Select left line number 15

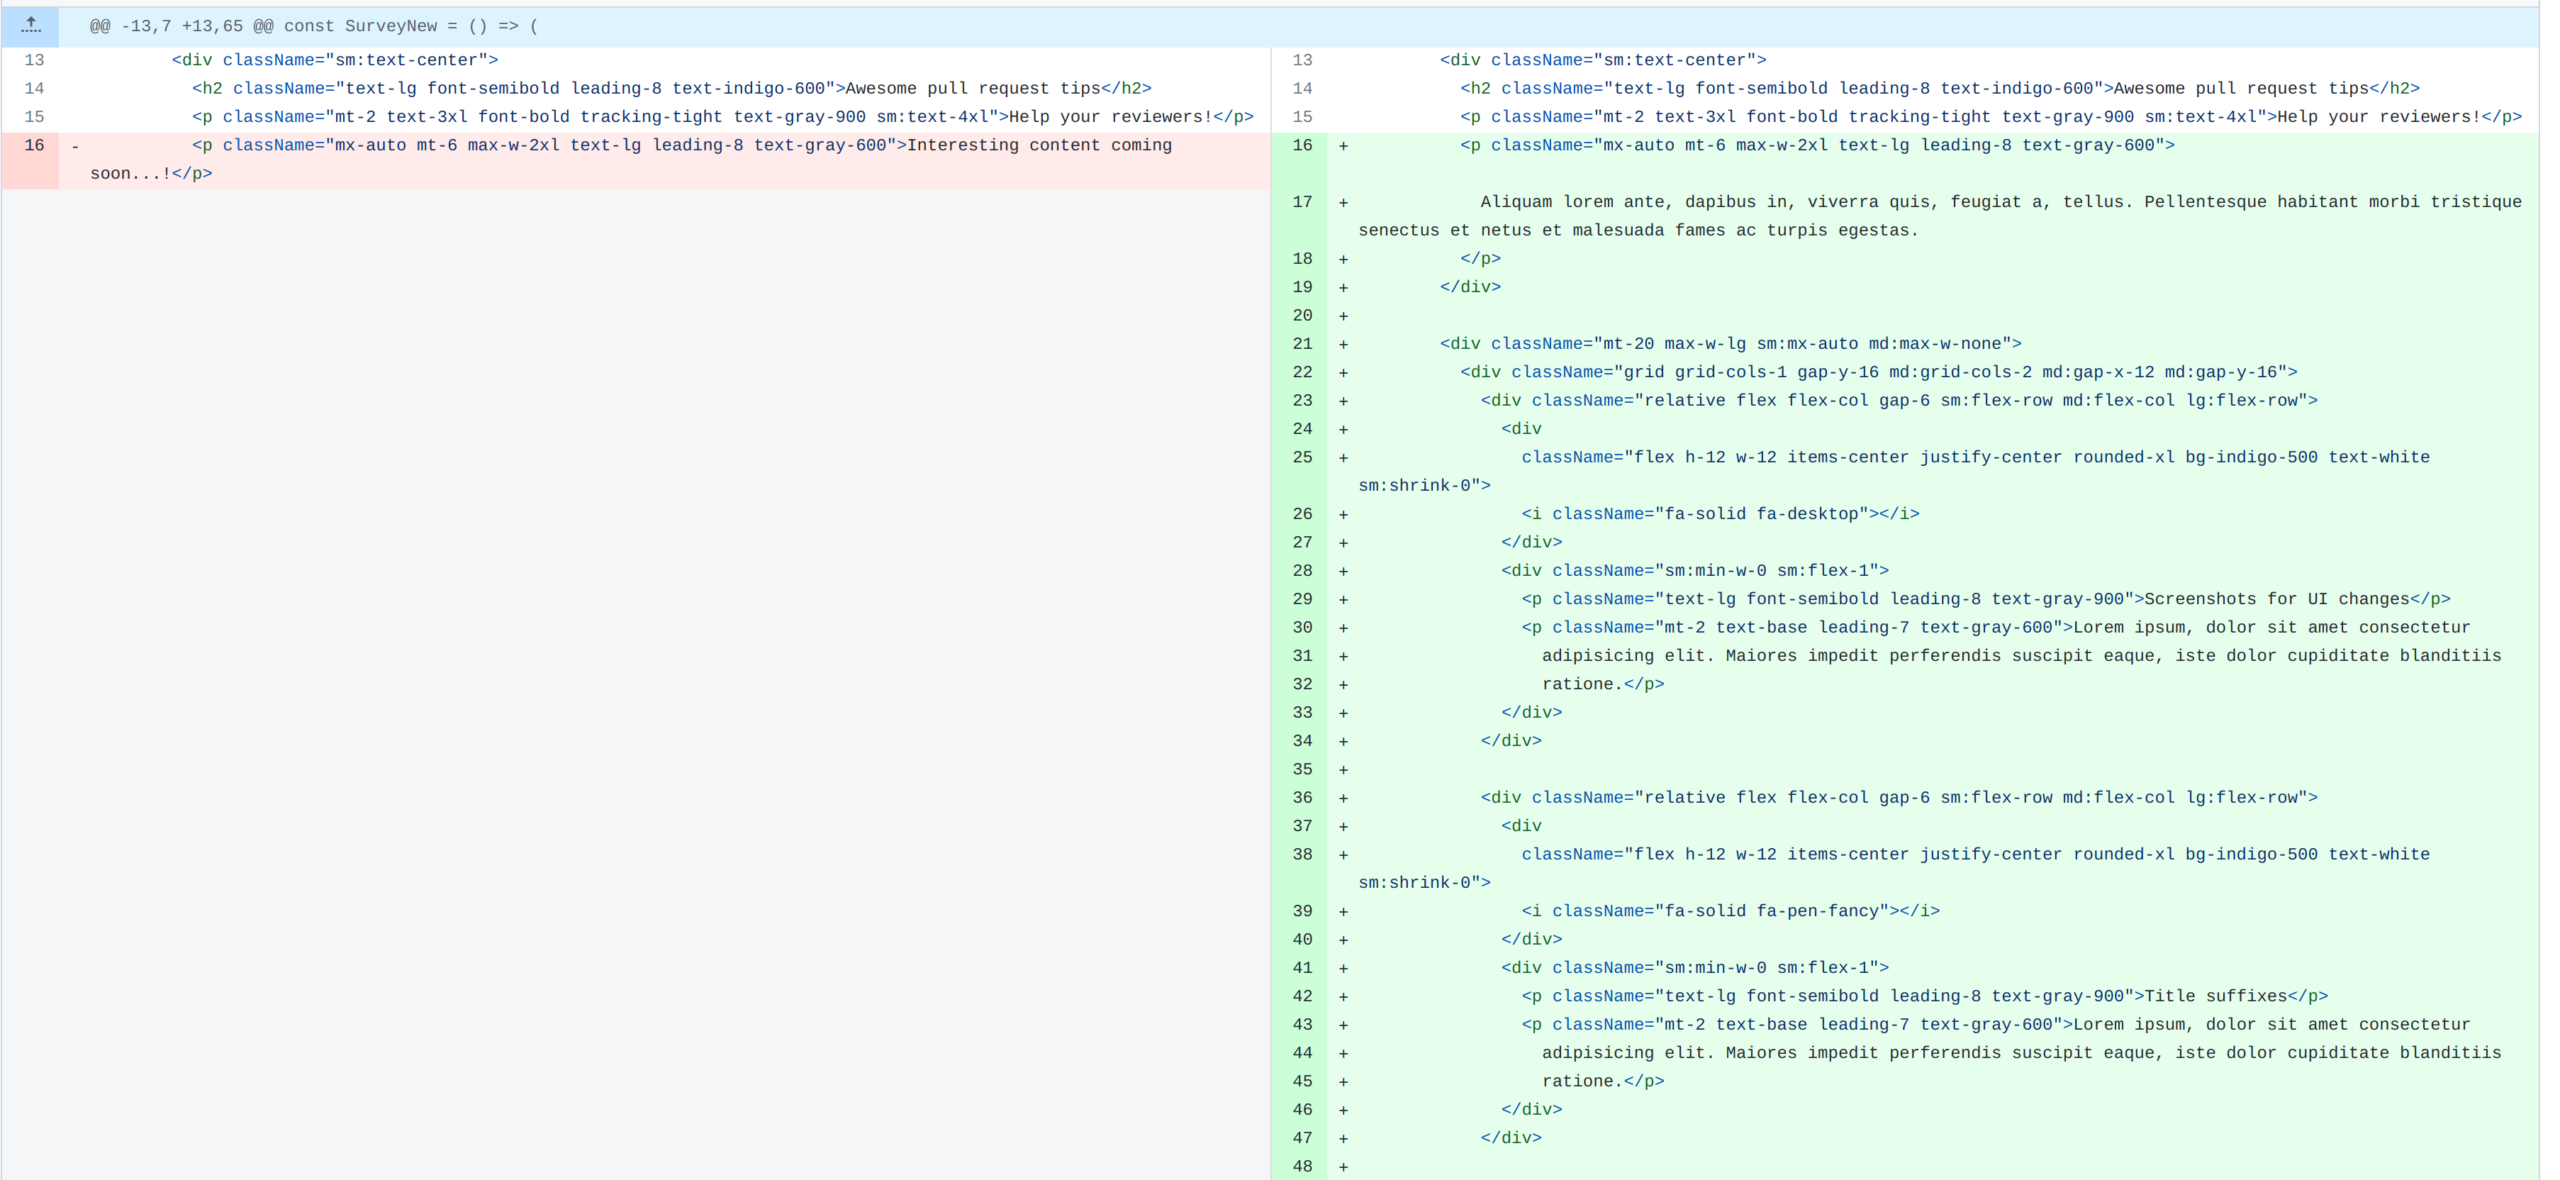click(34, 117)
